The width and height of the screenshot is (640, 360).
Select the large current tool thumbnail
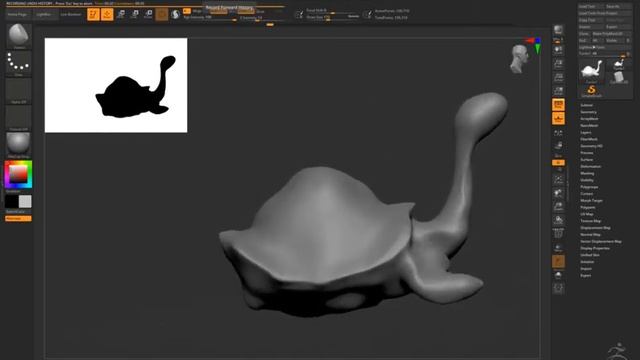(x=591, y=71)
